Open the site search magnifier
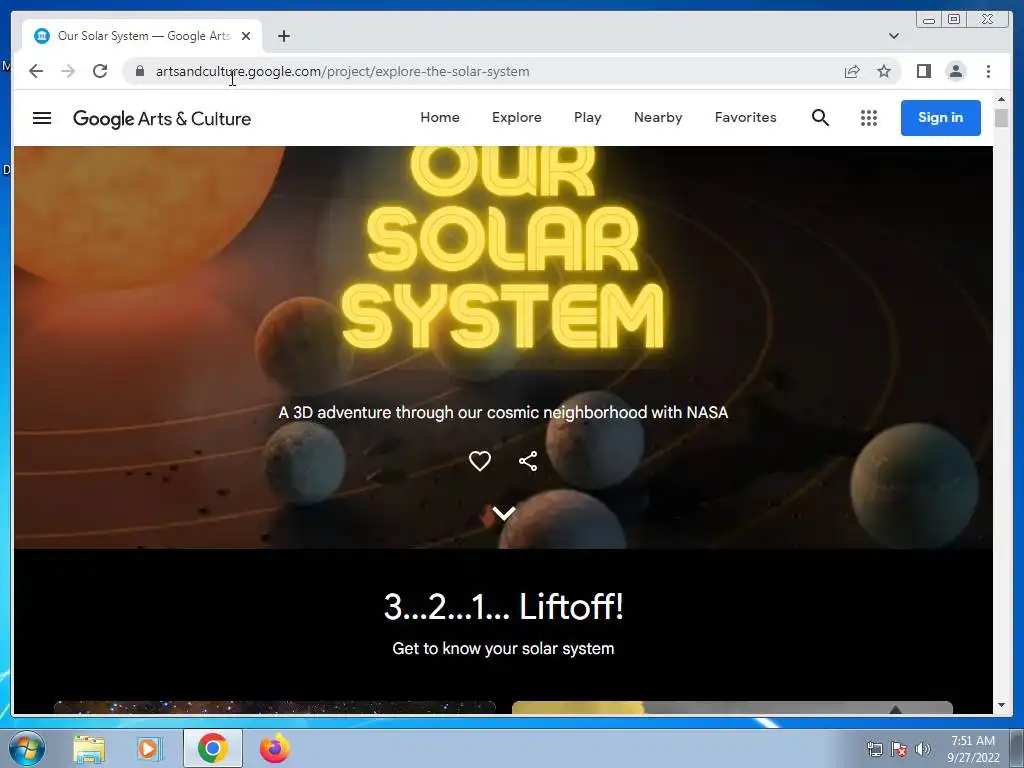Image resolution: width=1024 pixels, height=768 pixels. (820, 118)
